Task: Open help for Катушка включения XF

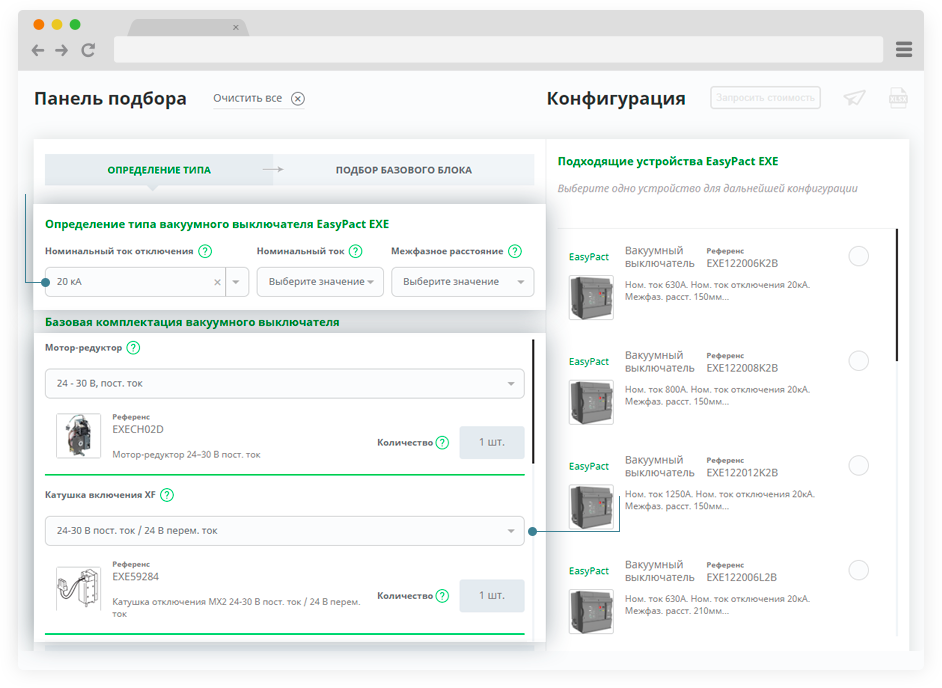Action: point(167,495)
